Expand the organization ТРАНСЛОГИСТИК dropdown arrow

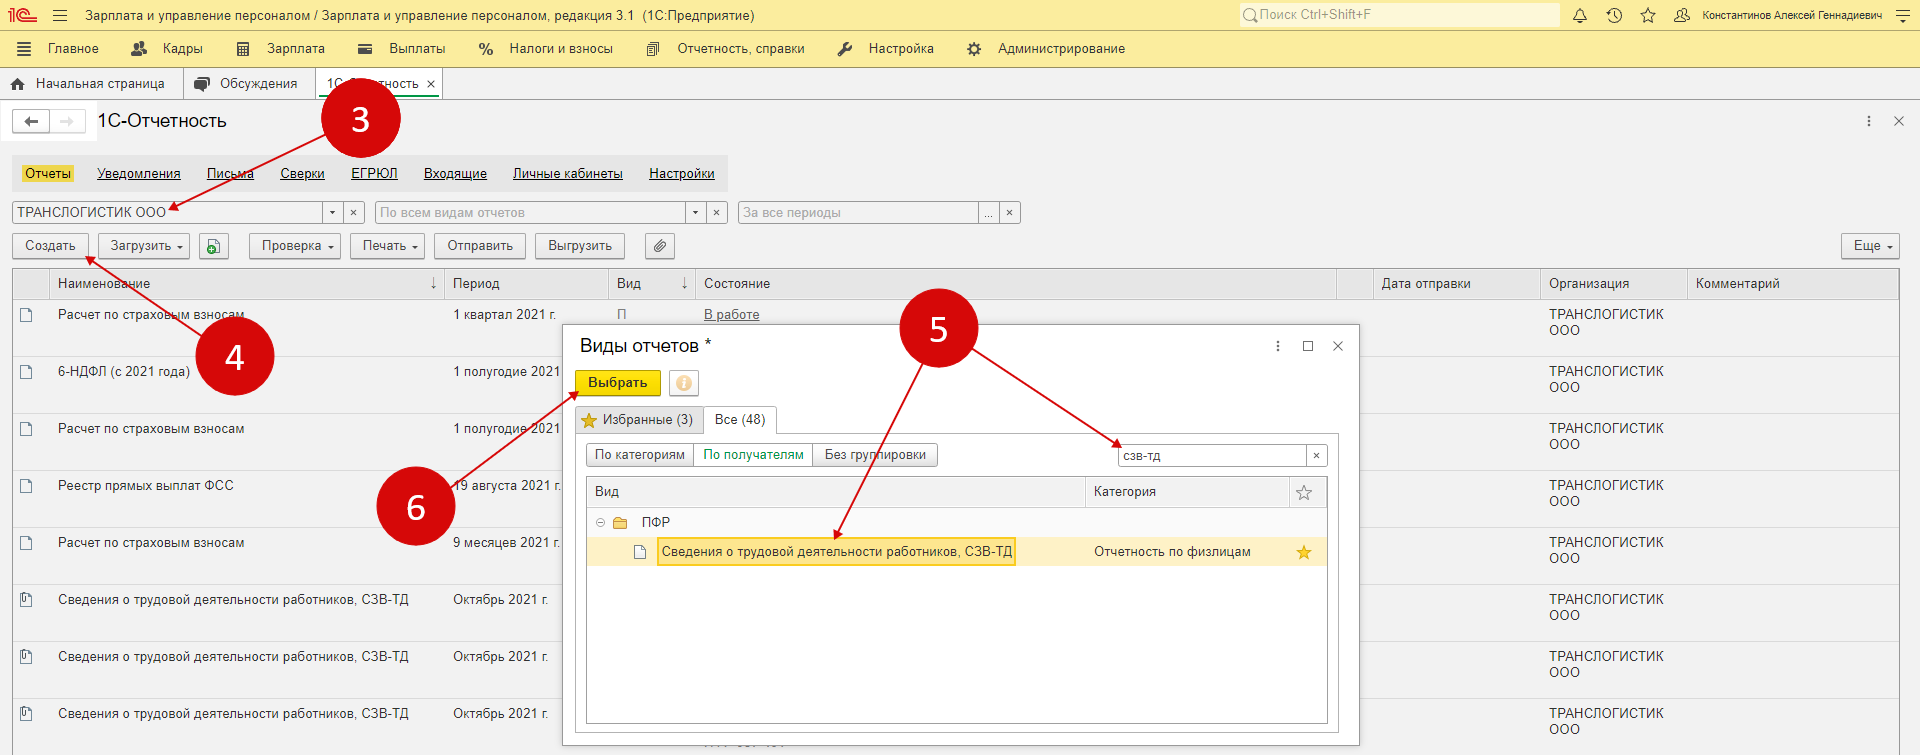[332, 213]
